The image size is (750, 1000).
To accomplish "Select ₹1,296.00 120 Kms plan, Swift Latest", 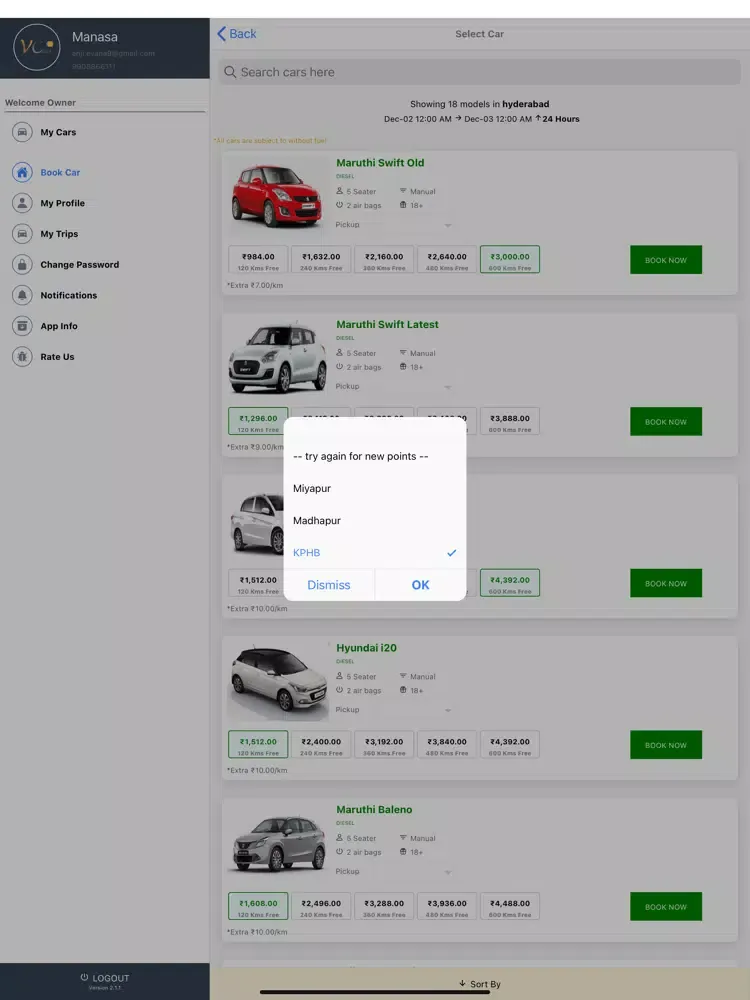I will coord(258,422).
